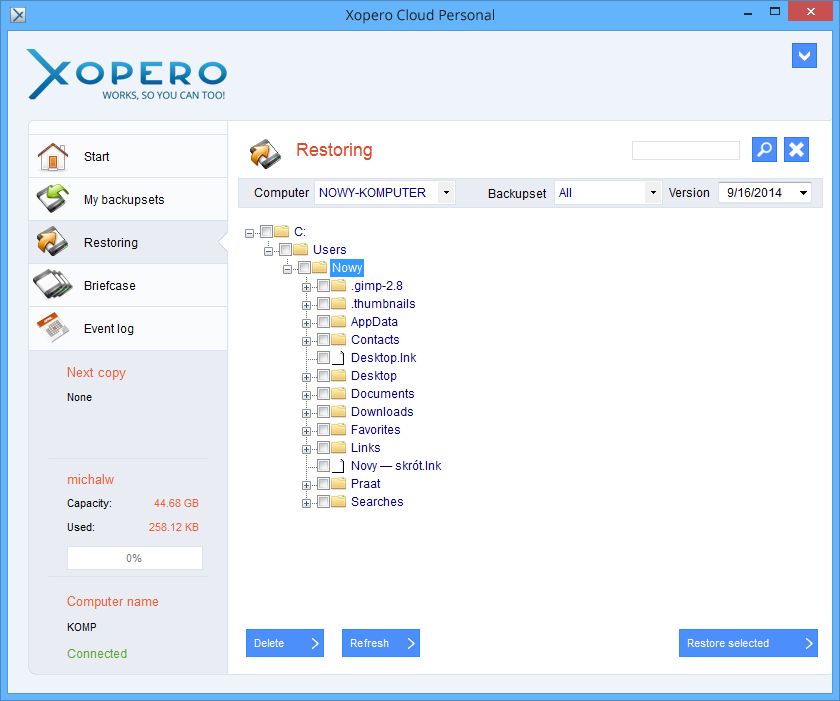
Task: Collapse the Users tree node
Action: pos(268,251)
